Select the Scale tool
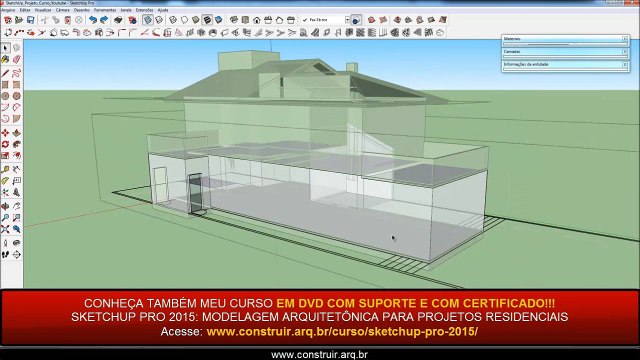Image resolution: width=640 pixels, height=360 pixels. (x=5, y=156)
